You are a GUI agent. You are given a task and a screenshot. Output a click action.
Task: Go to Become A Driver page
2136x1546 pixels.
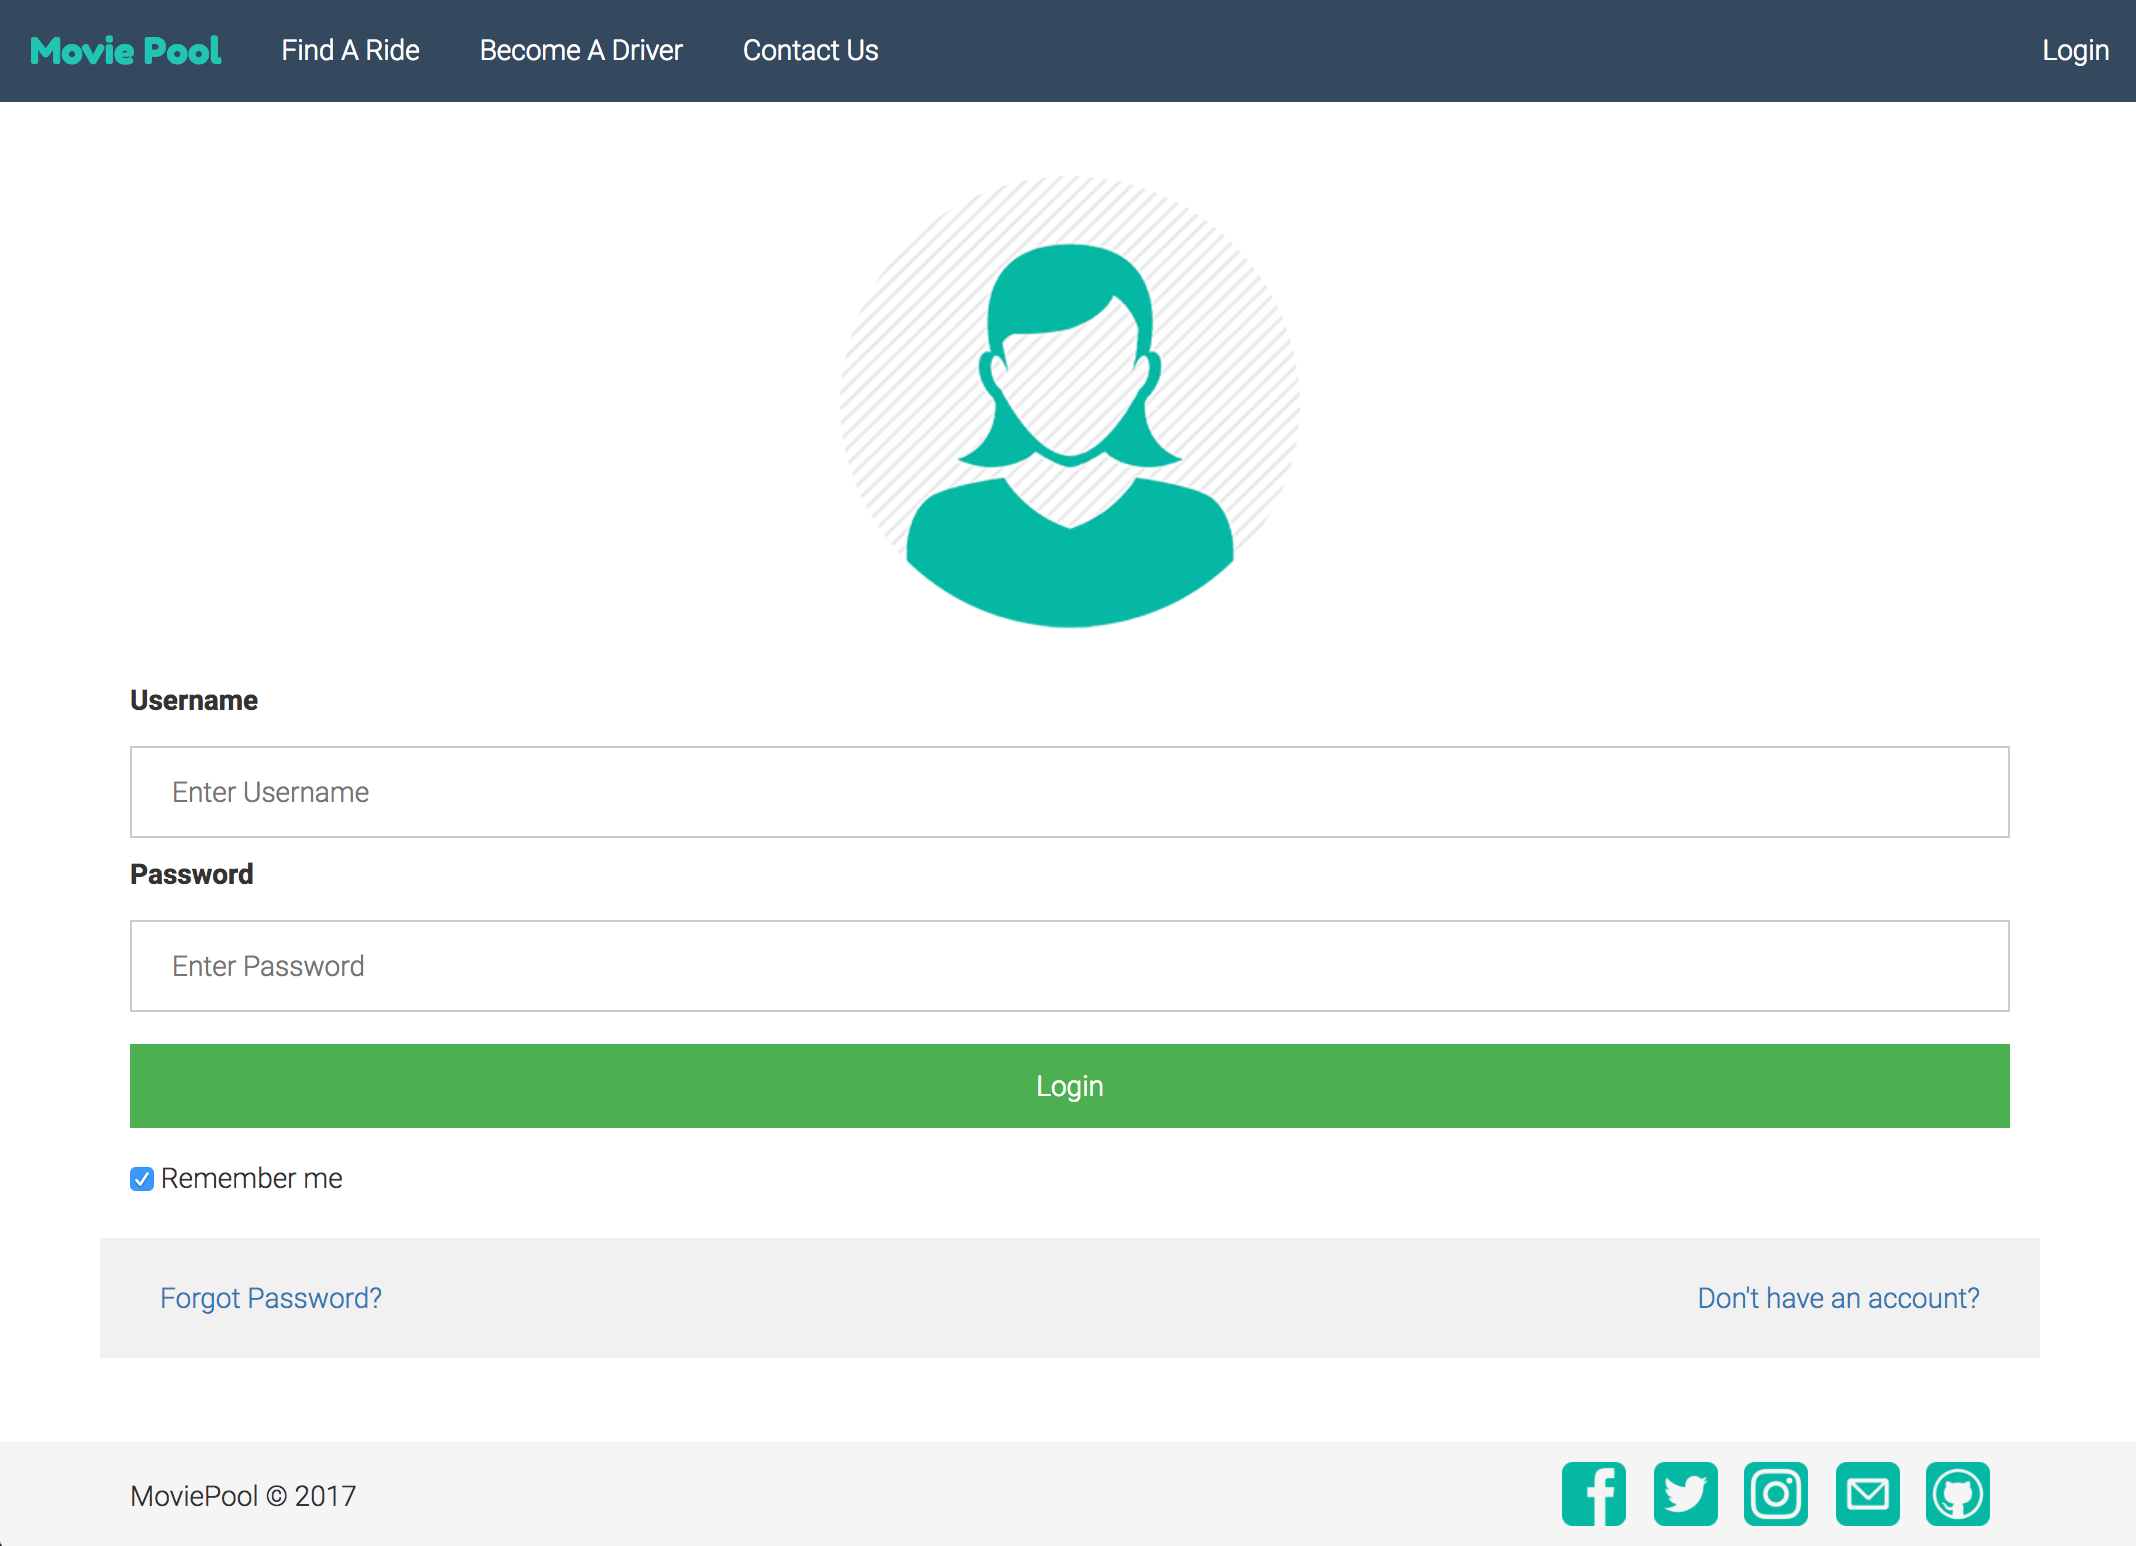(x=581, y=51)
